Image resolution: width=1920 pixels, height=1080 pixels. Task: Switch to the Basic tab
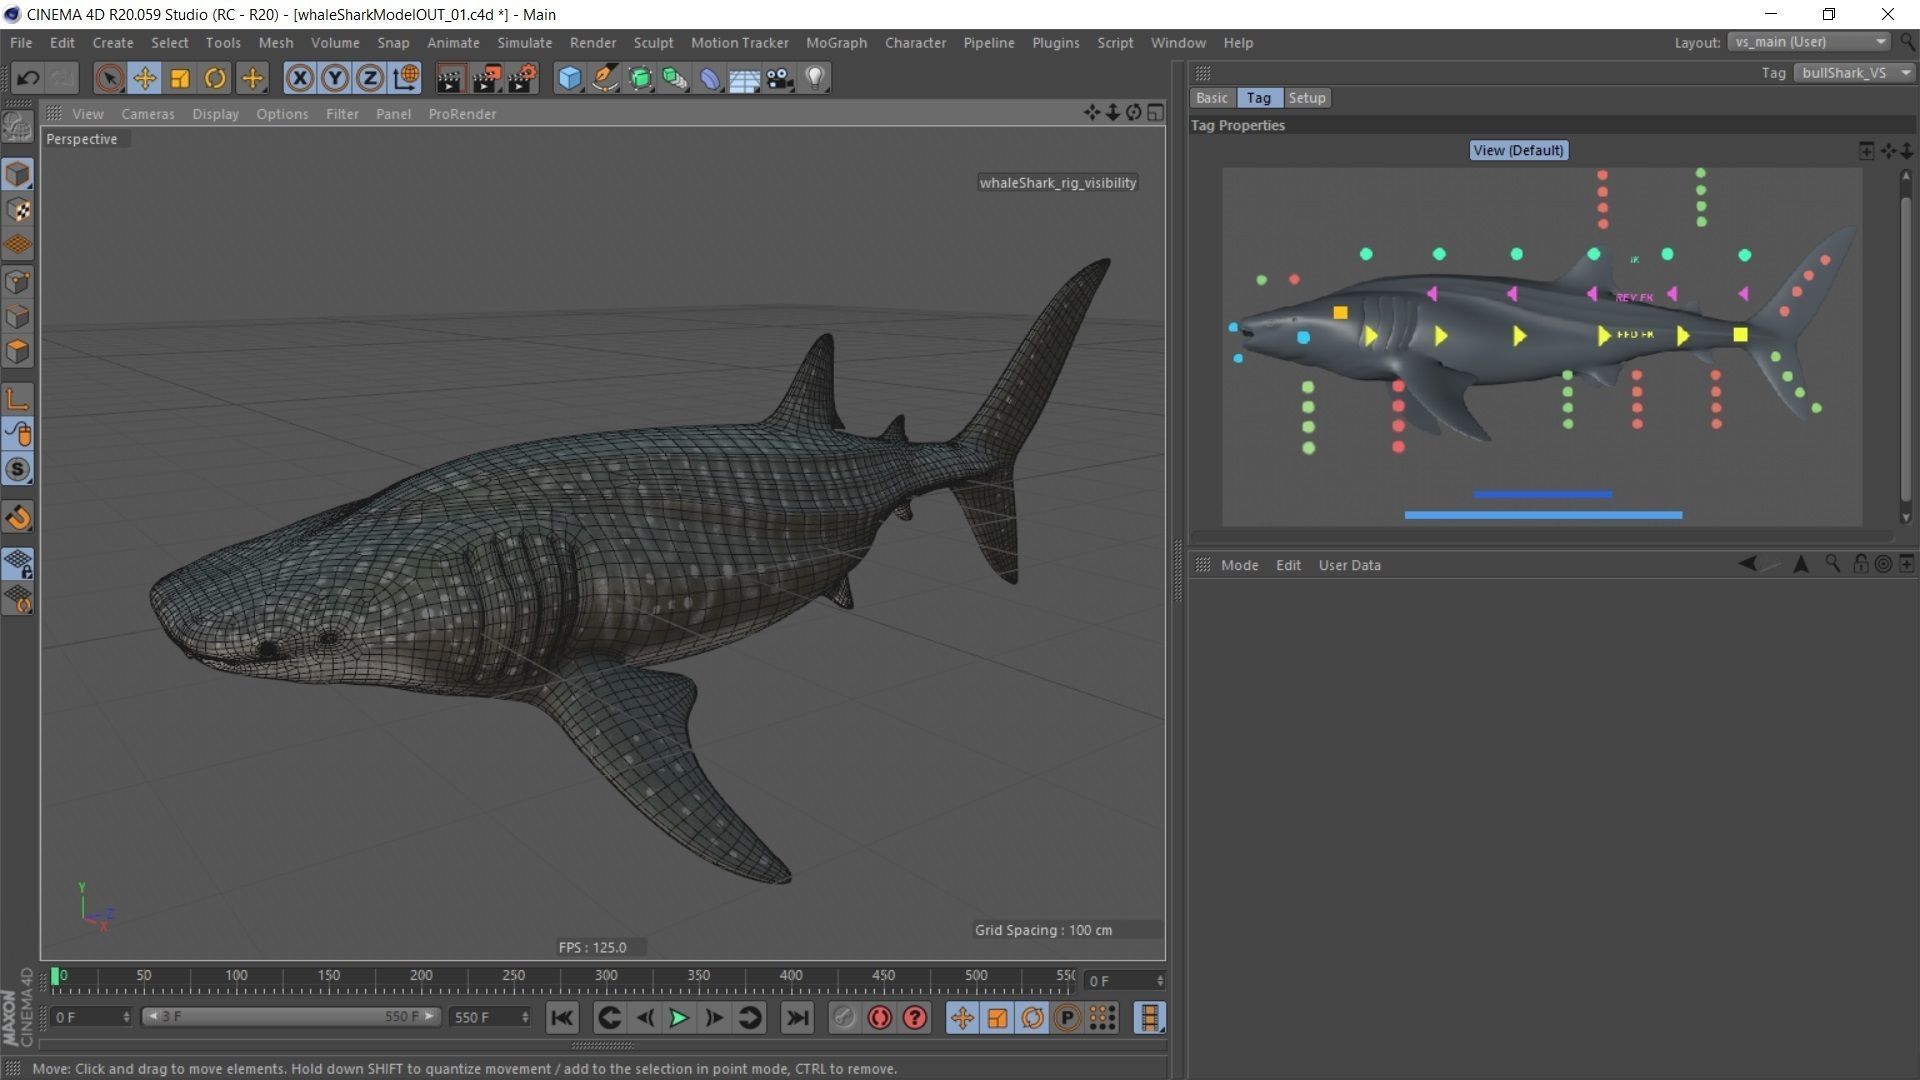tap(1212, 98)
